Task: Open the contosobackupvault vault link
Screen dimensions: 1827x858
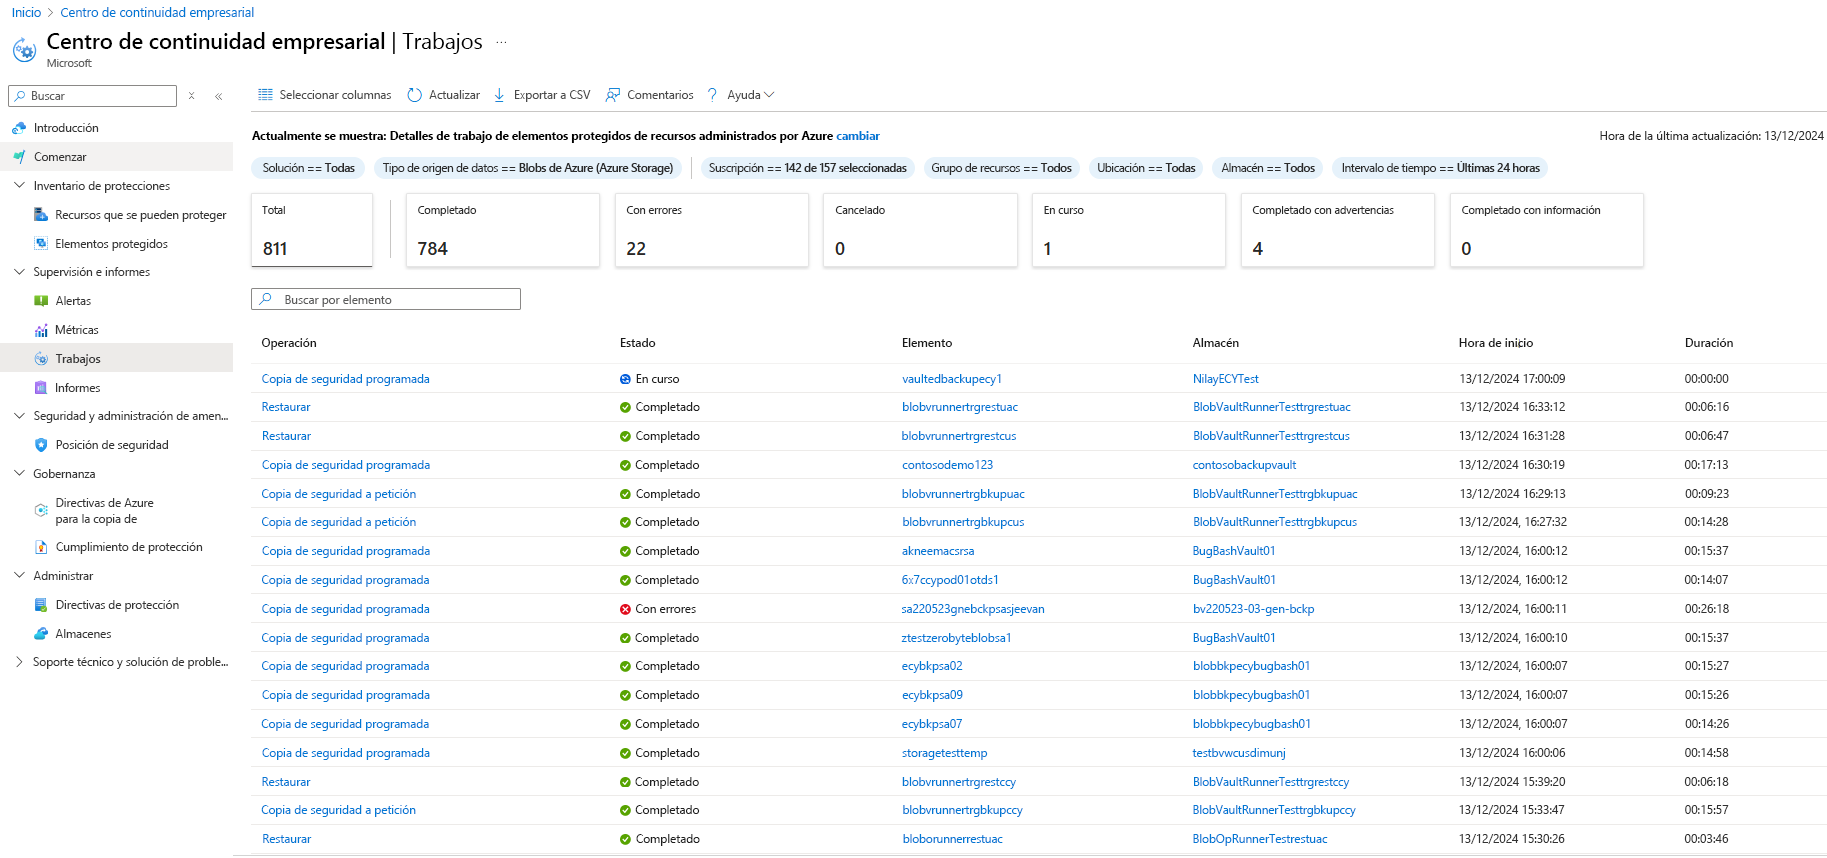Action: [x=1245, y=465]
